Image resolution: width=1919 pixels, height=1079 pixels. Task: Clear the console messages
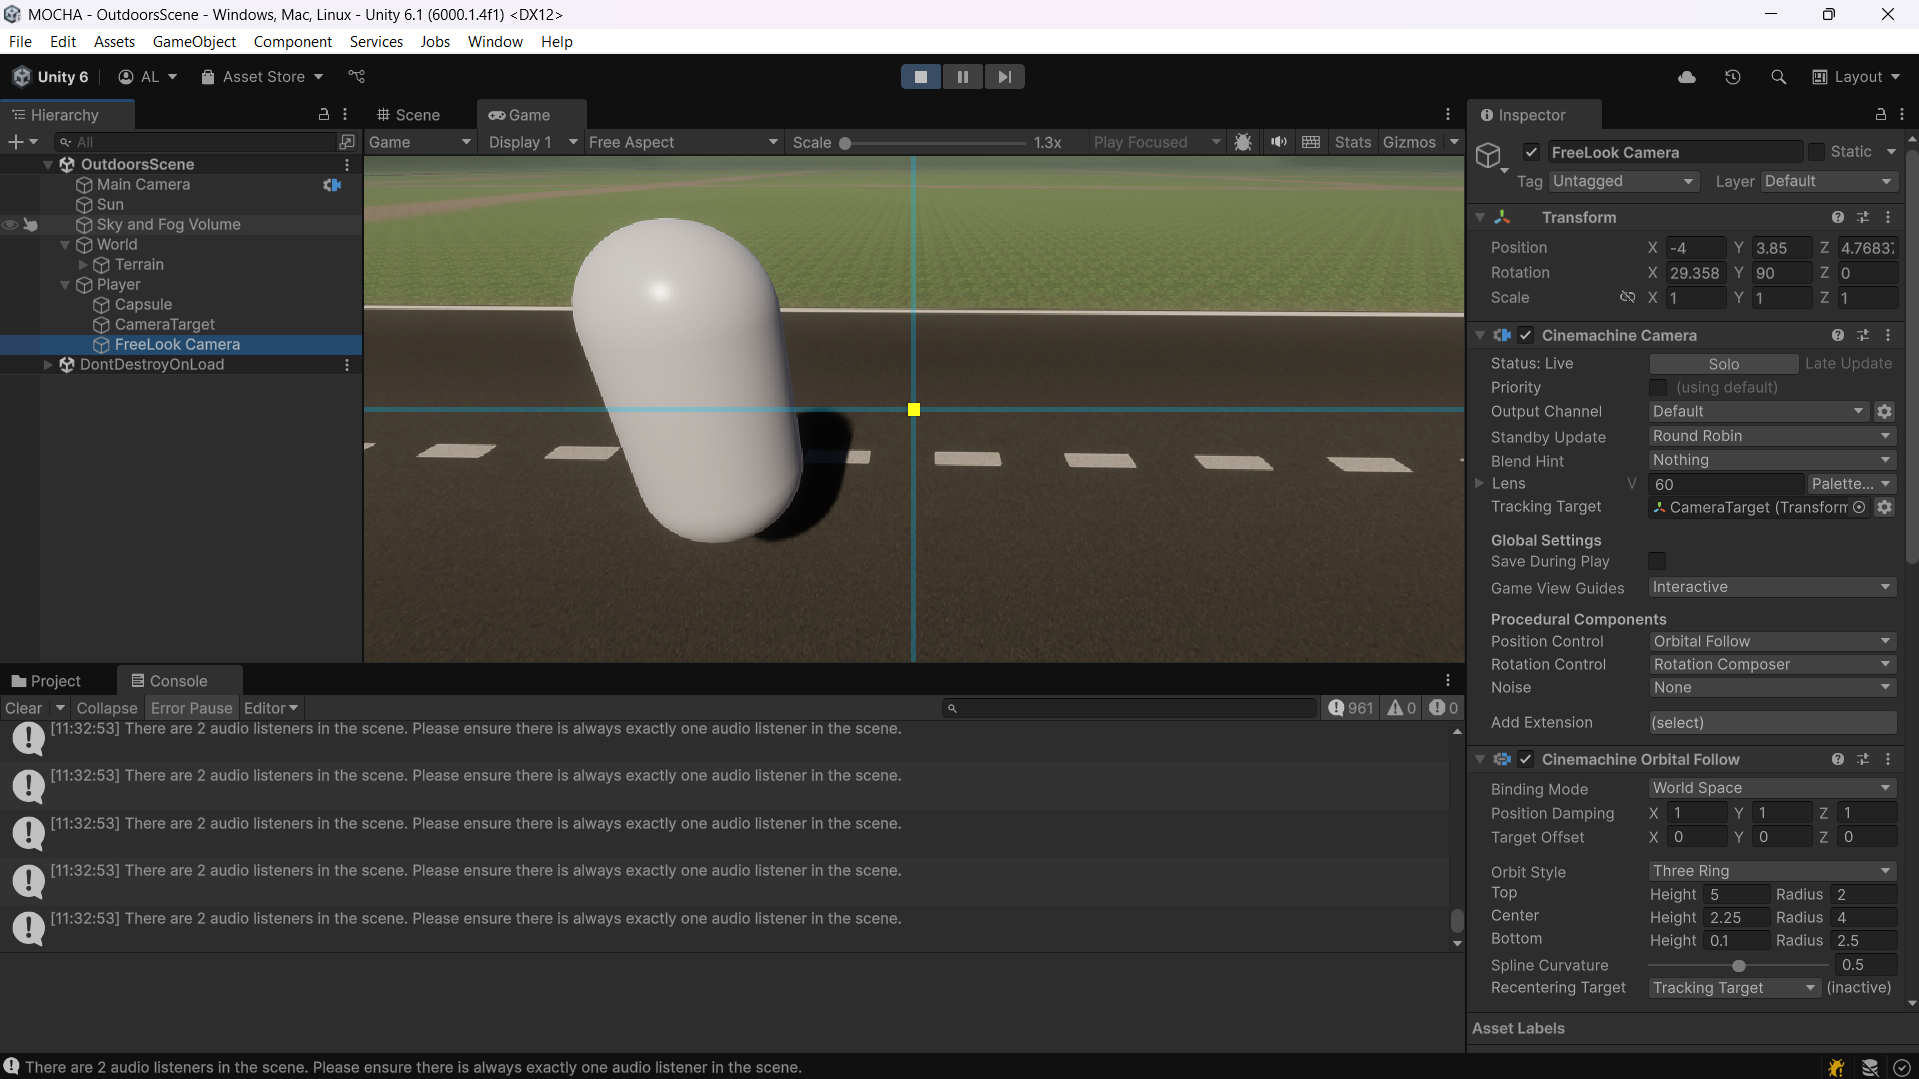click(23, 708)
